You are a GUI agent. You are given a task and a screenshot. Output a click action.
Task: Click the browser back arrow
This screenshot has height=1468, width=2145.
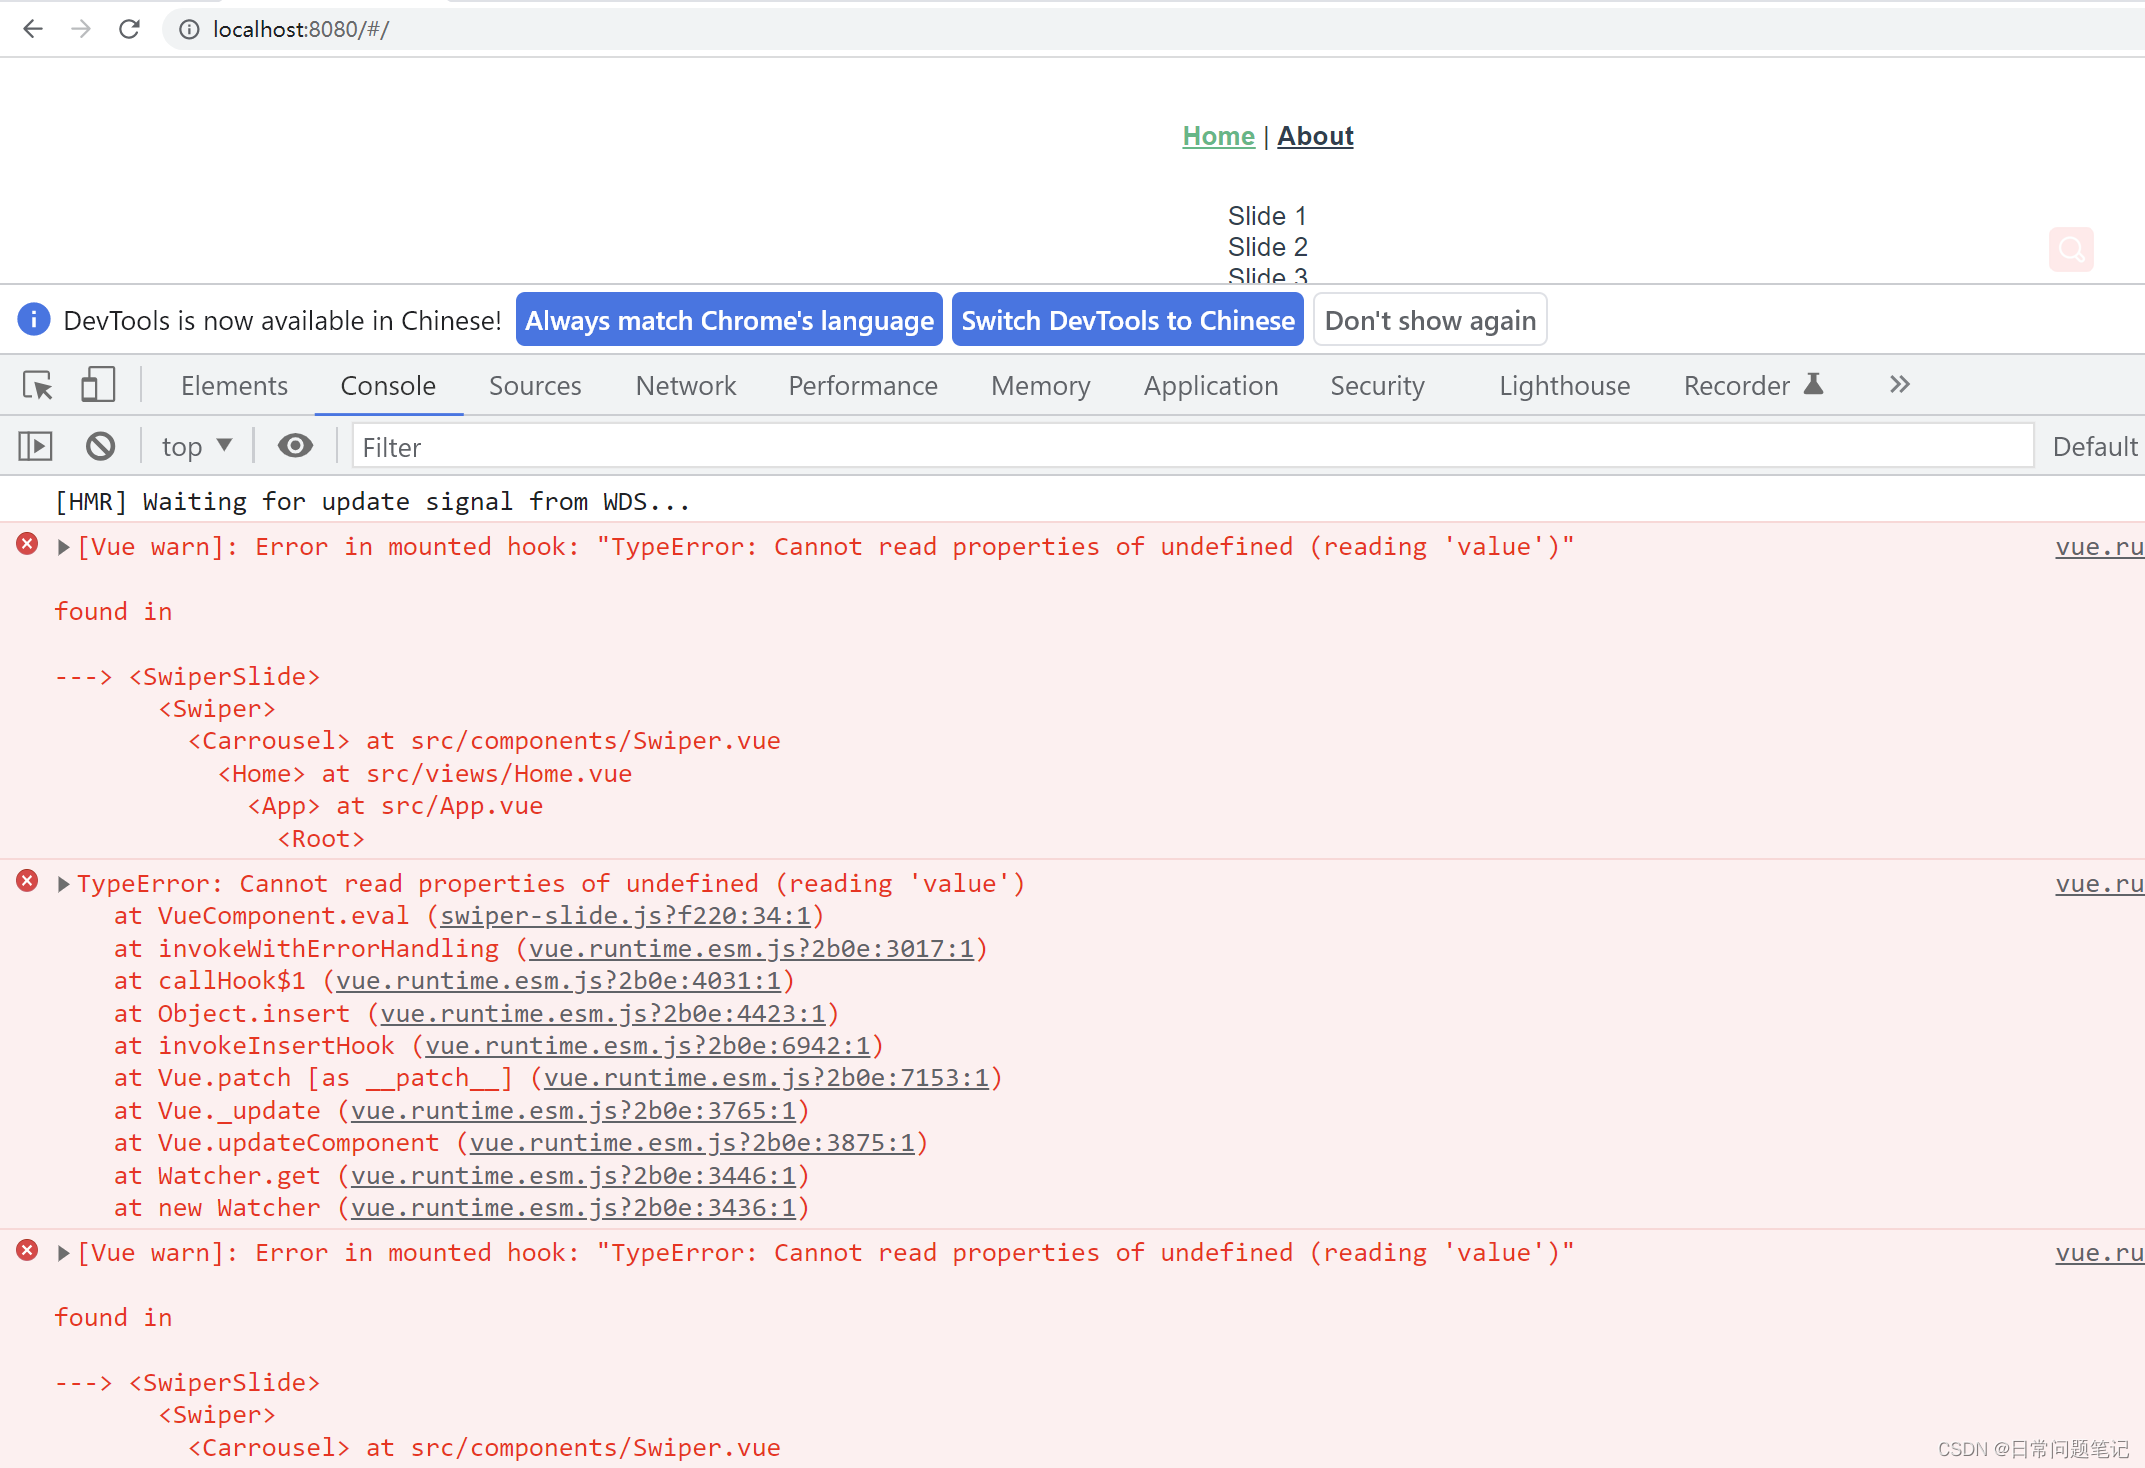pos(32,29)
